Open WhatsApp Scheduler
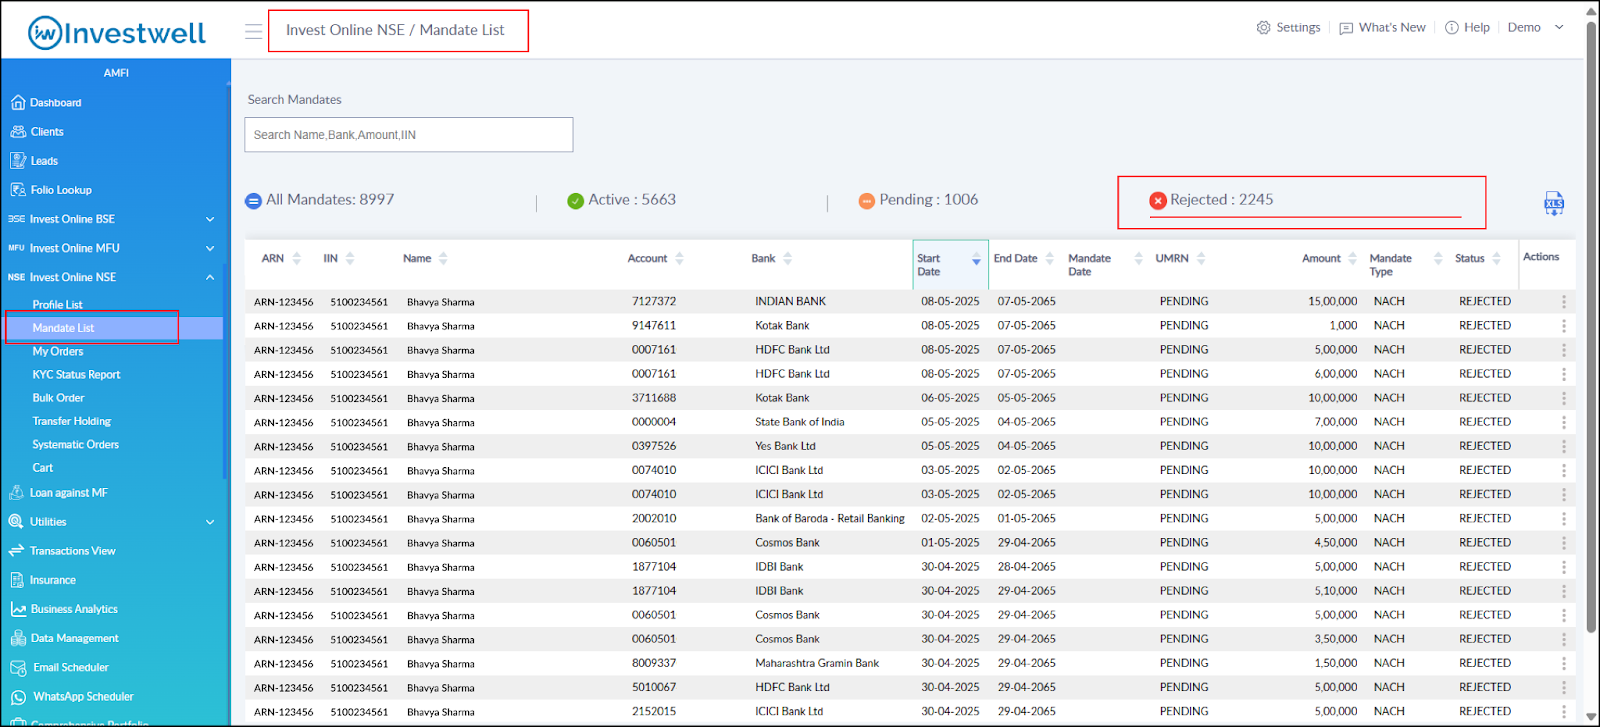Viewport: 1600px width, 727px height. [83, 696]
